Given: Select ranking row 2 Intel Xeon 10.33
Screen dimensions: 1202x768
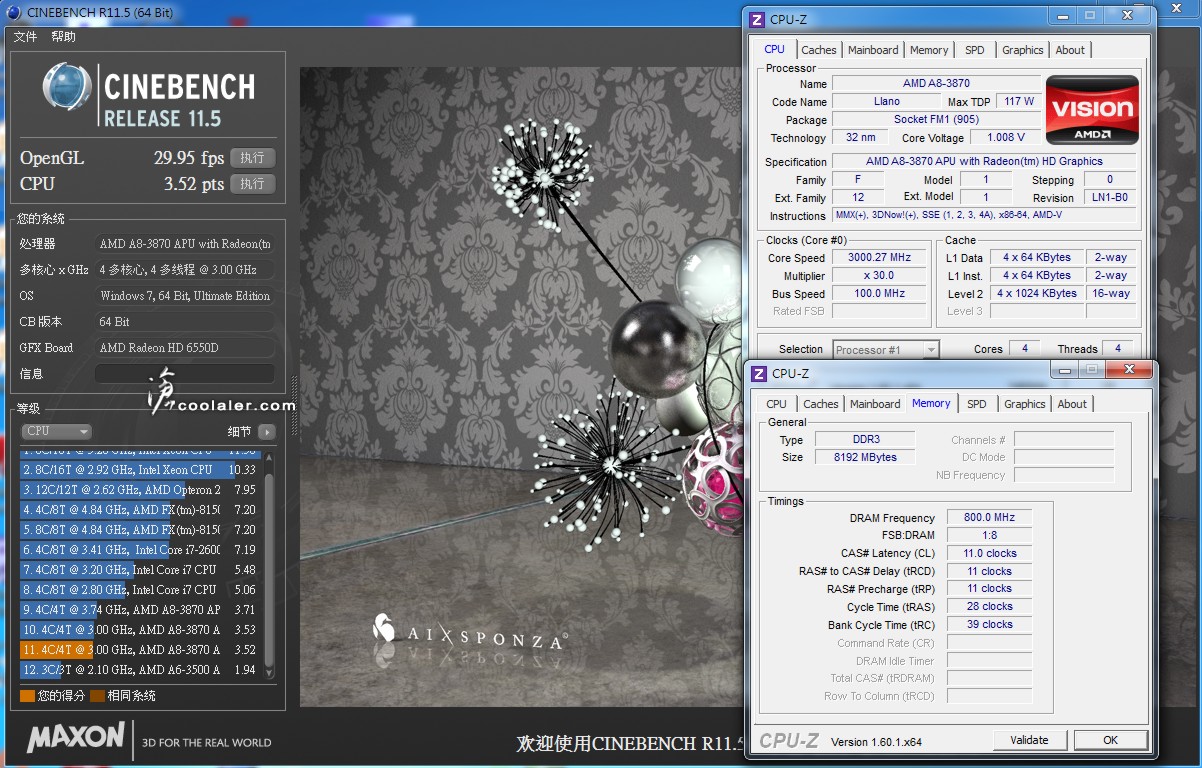Looking at the screenshot, I should click(x=139, y=470).
